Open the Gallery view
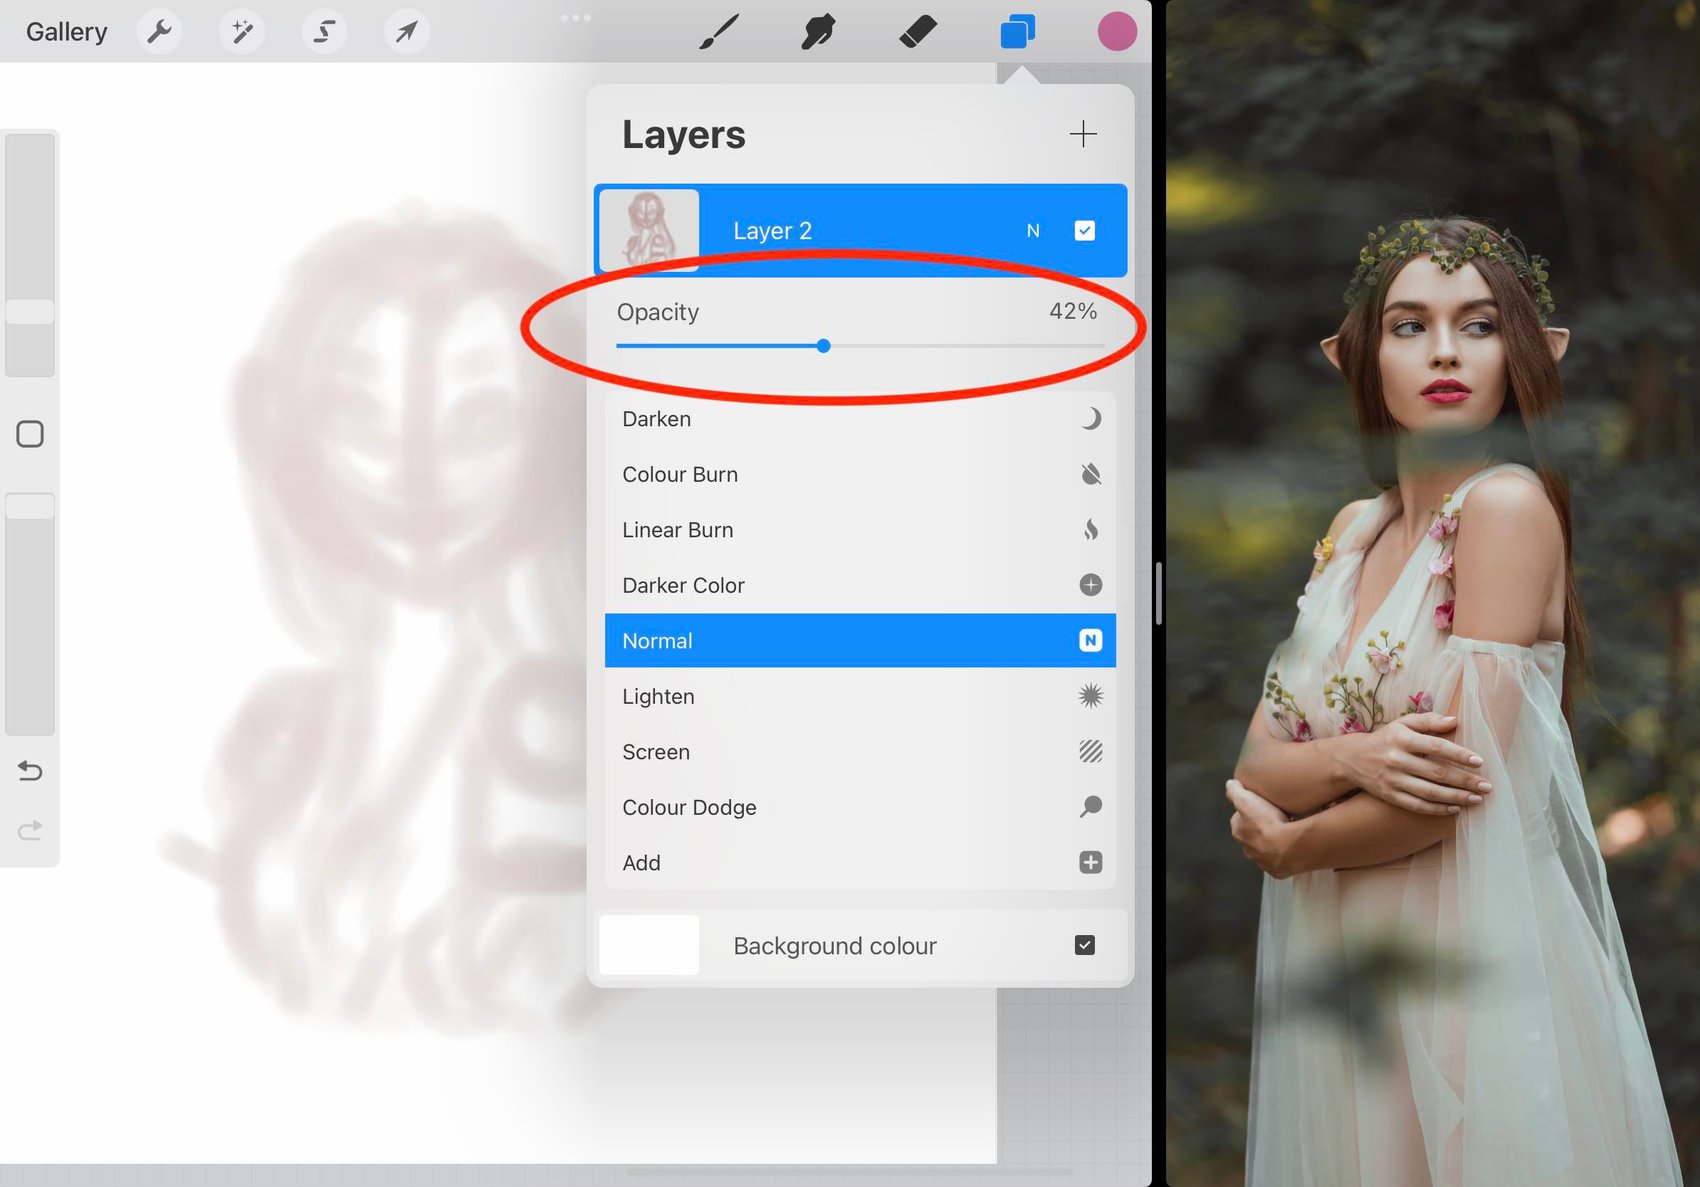The image size is (1700, 1187). click(66, 32)
